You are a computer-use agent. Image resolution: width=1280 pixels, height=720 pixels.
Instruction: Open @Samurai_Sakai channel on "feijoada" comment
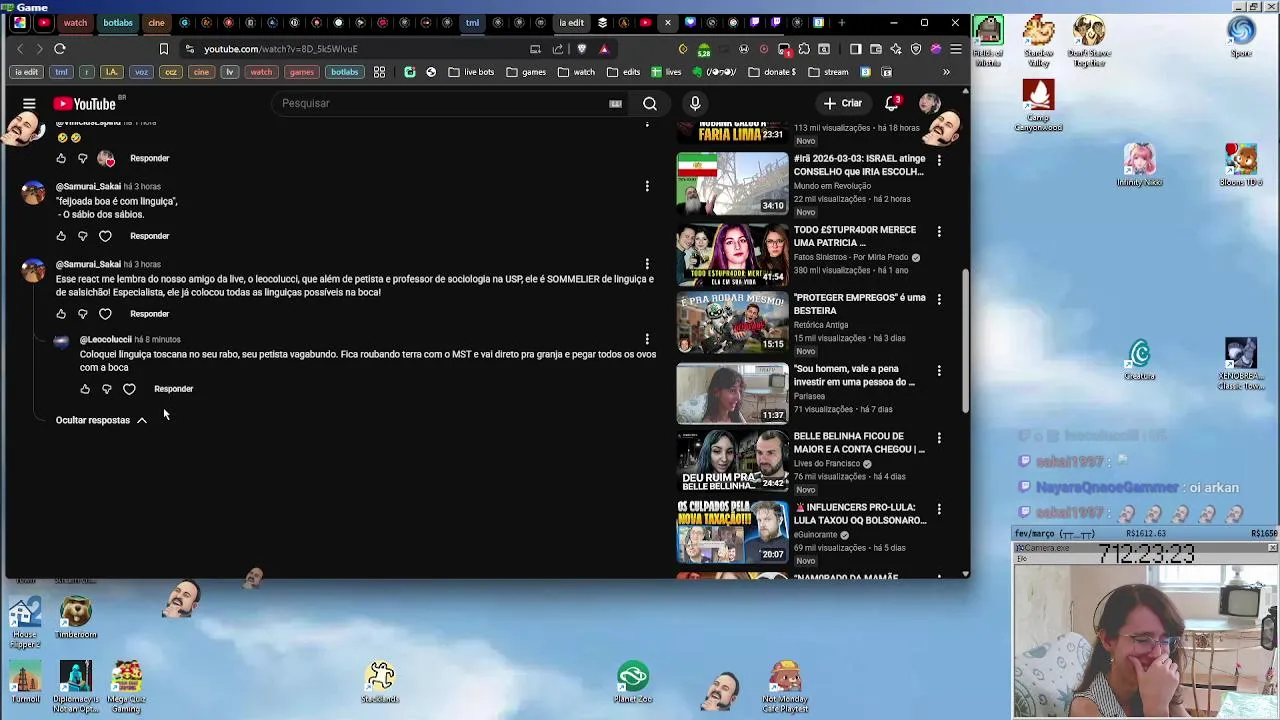pyautogui.click(x=88, y=186)
